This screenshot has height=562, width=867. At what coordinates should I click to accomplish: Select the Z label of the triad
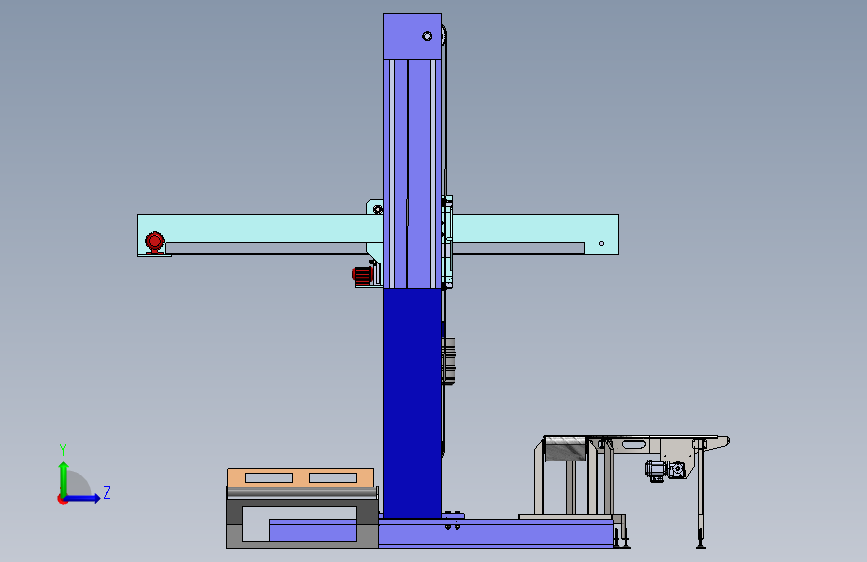107,492
